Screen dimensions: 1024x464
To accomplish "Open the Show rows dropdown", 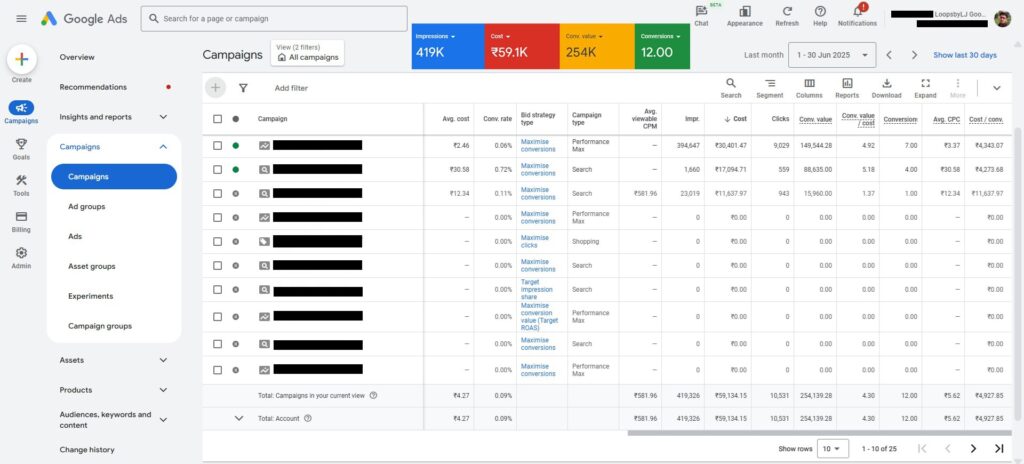I will pyautogui.click(x=831, y=448).
